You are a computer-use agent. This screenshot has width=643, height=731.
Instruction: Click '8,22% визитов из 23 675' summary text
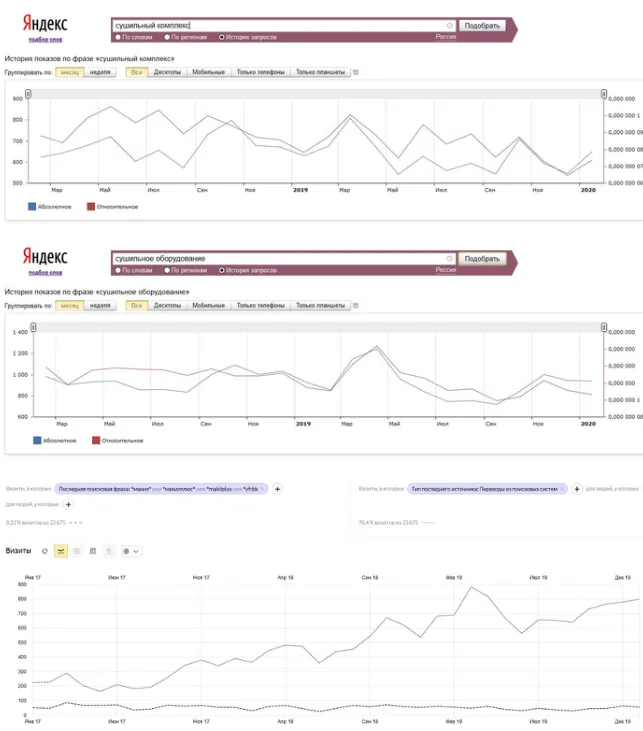coord(35,523)
